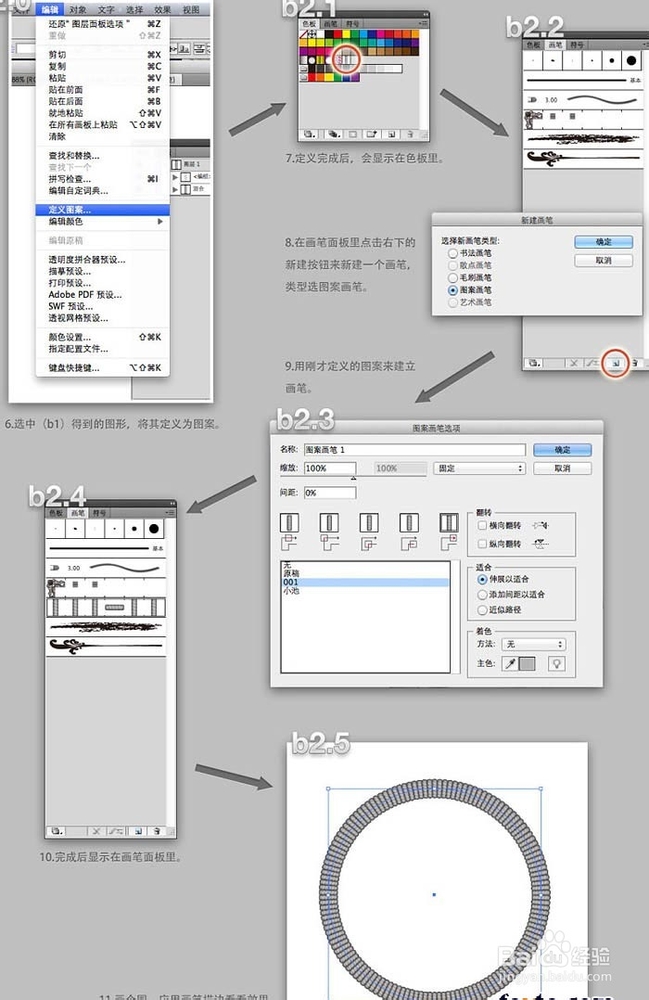Expand the <编组> layer row triangle
The height and width of the screenshot is (1000, 649).
[175, 177]
